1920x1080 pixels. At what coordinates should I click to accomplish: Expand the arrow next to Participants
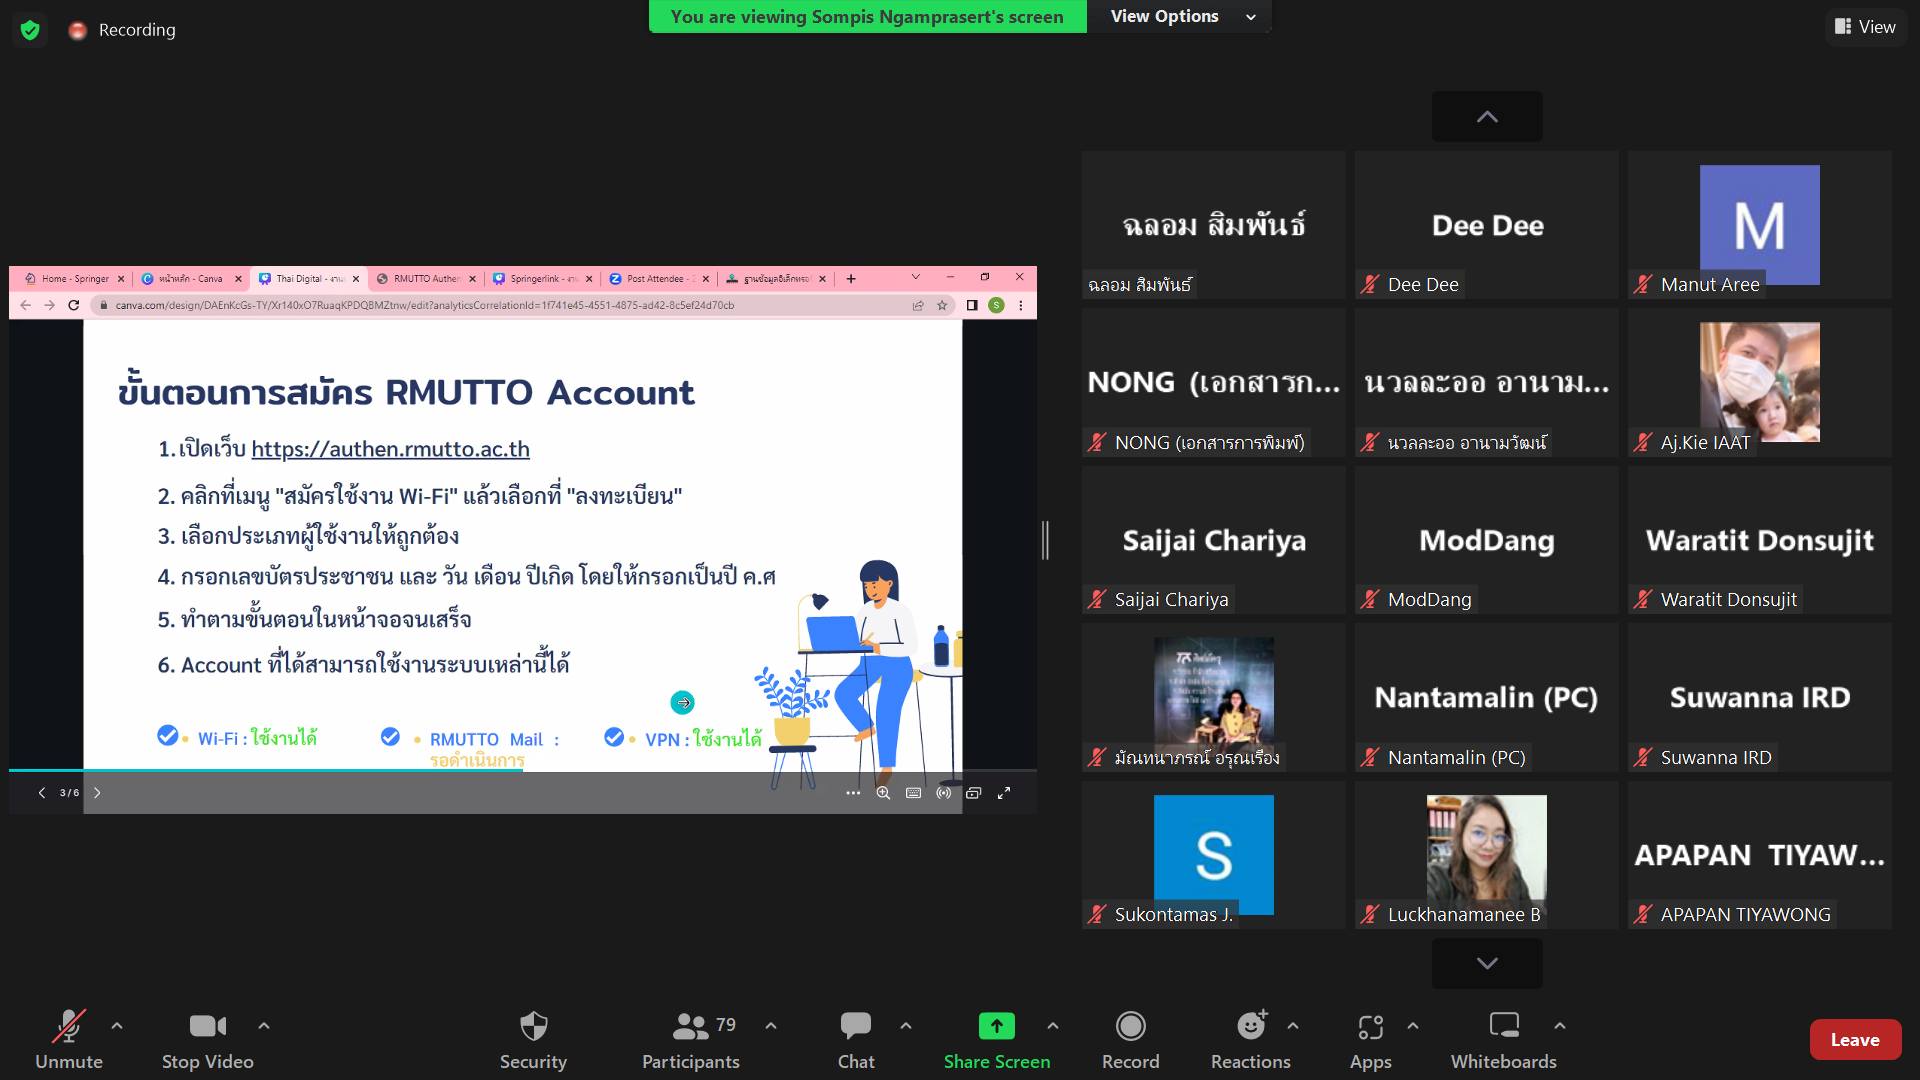771,1025
